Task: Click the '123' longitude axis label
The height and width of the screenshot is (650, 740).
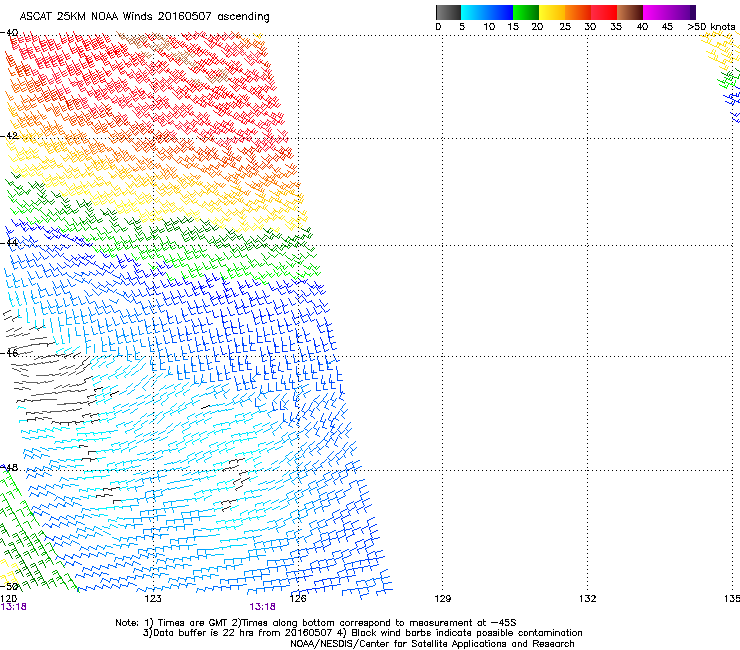Action: tap(153, 599)
